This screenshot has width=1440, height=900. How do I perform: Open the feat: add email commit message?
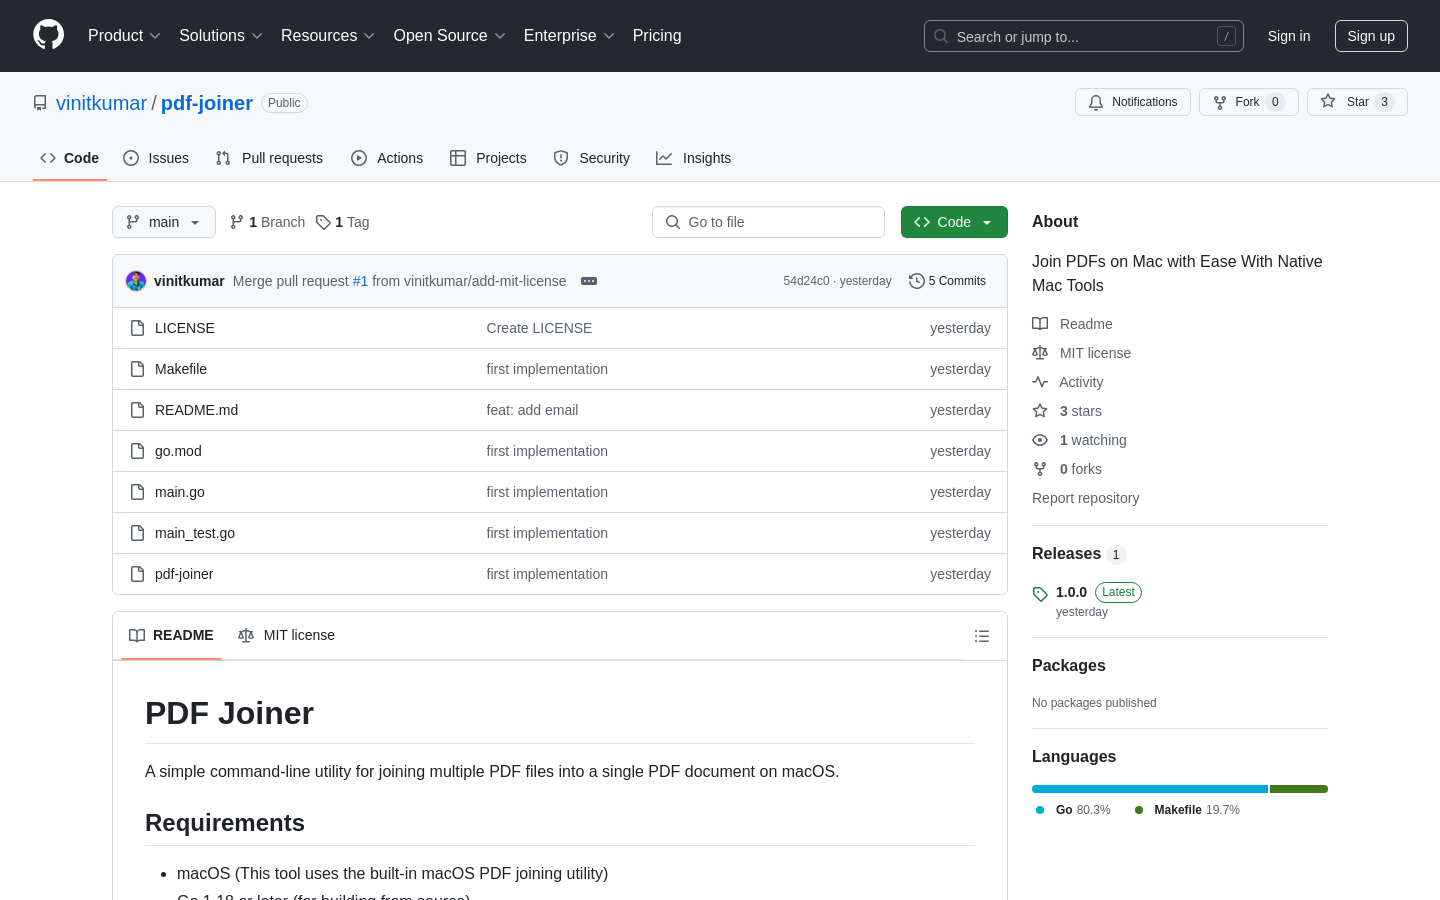pyautogui.click(x=532, y=410)
